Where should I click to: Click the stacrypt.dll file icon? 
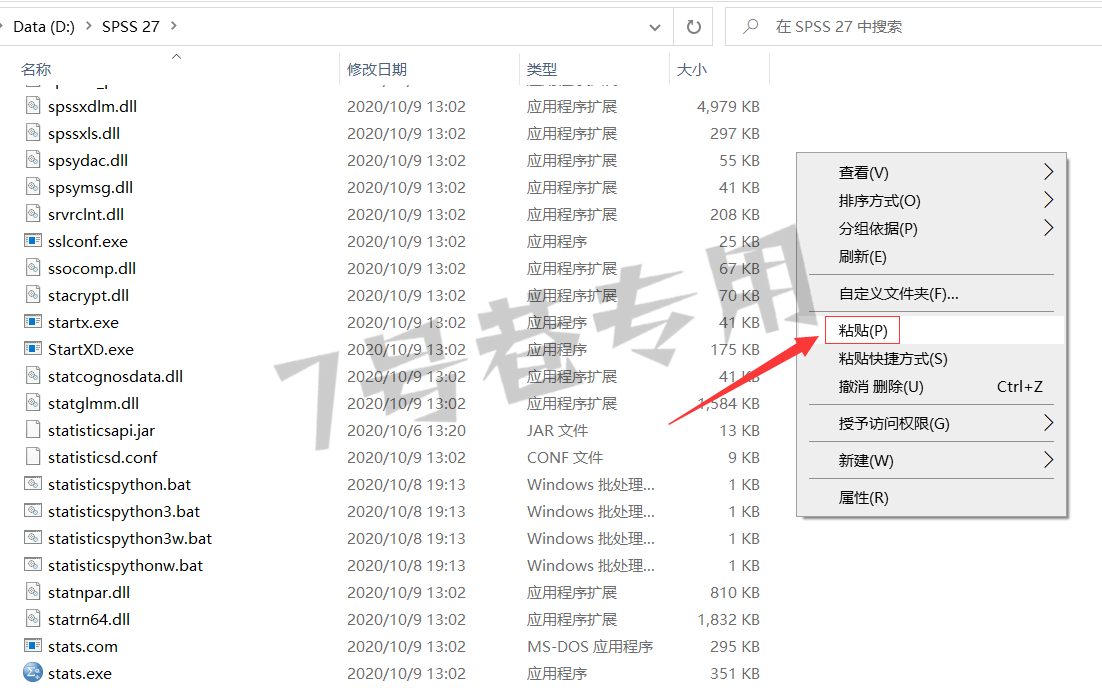click(x=33, y=295)
